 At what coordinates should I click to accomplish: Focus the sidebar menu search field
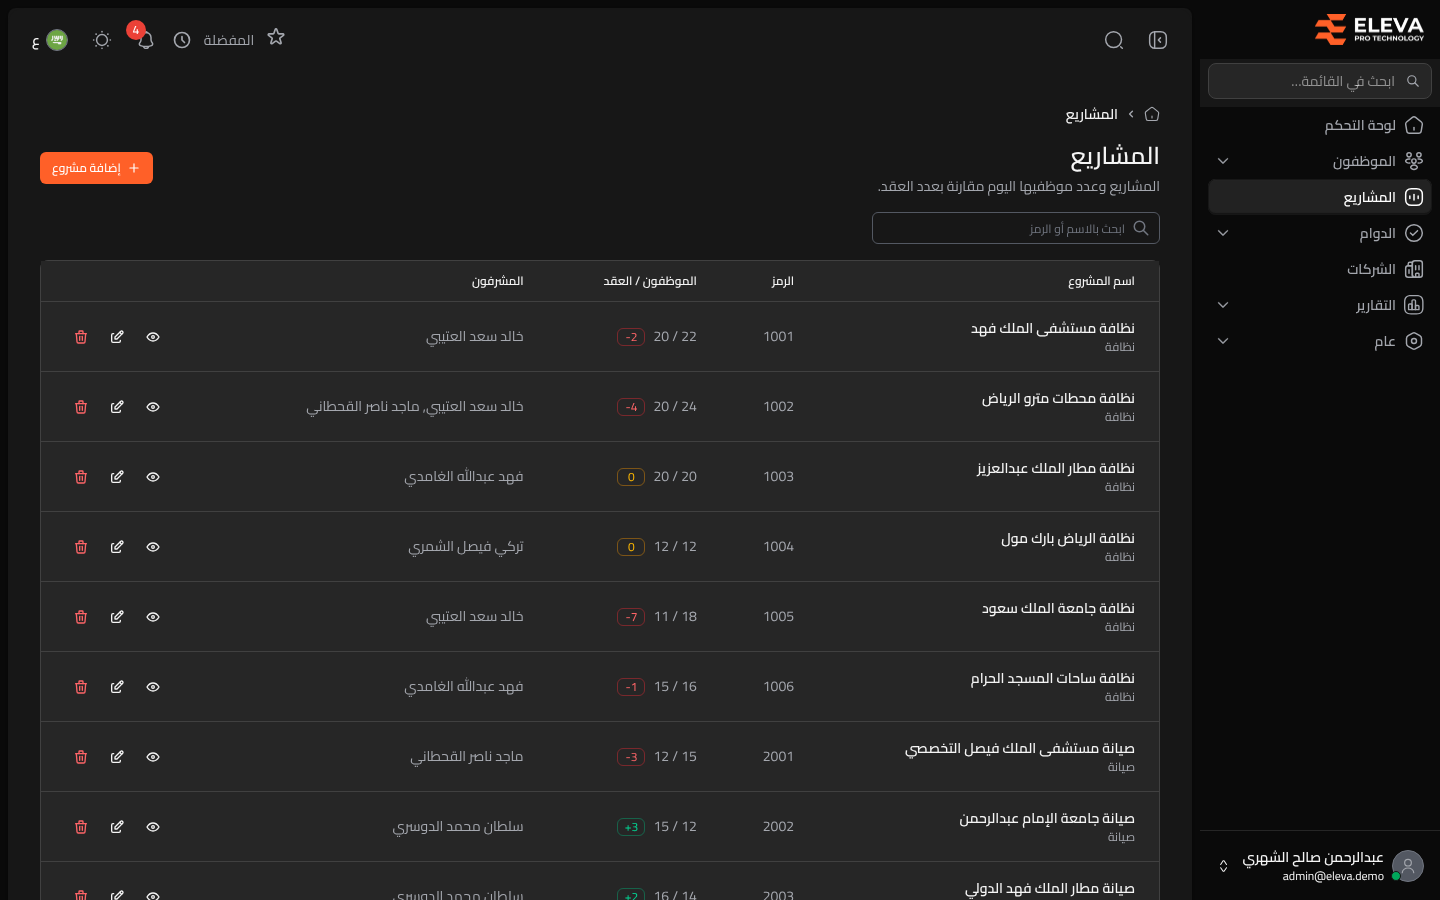[1320, 81]
